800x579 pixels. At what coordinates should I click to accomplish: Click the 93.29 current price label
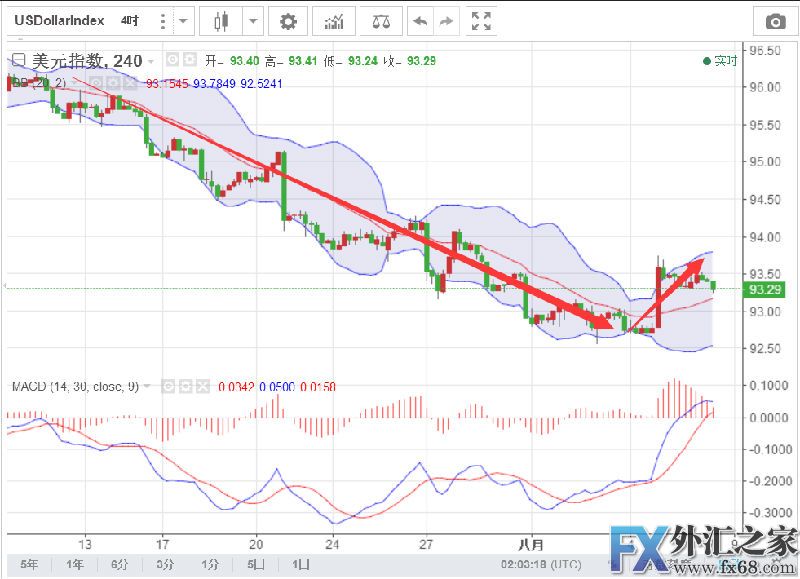click(765, 290)
